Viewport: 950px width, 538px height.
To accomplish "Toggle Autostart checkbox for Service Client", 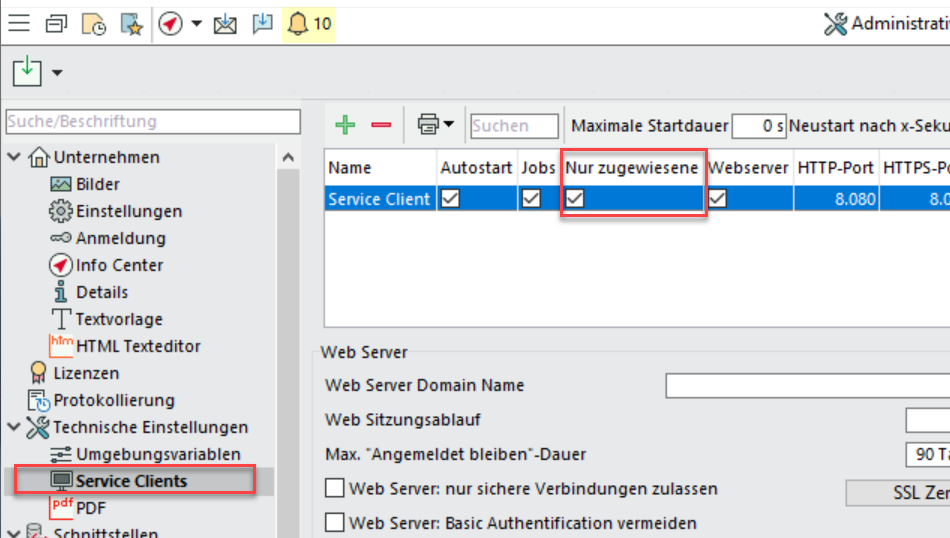I will pos(451,199).
